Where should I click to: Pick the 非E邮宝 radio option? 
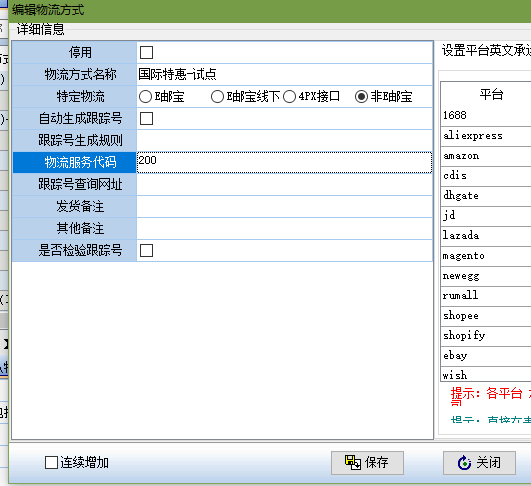point(361,97)
